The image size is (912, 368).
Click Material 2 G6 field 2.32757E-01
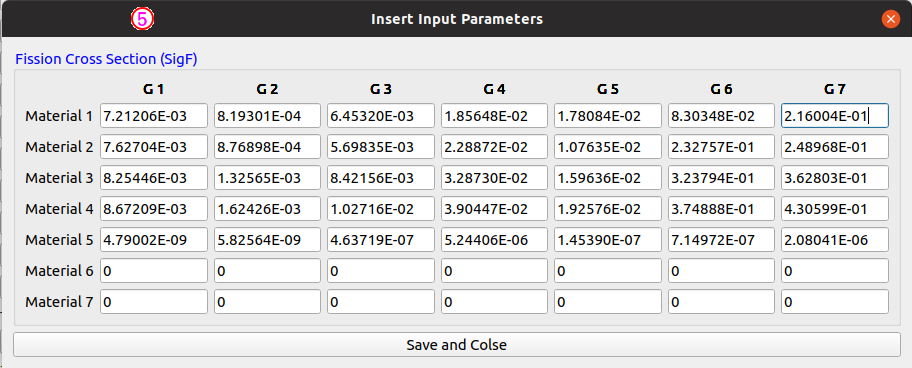coord(721,147)
